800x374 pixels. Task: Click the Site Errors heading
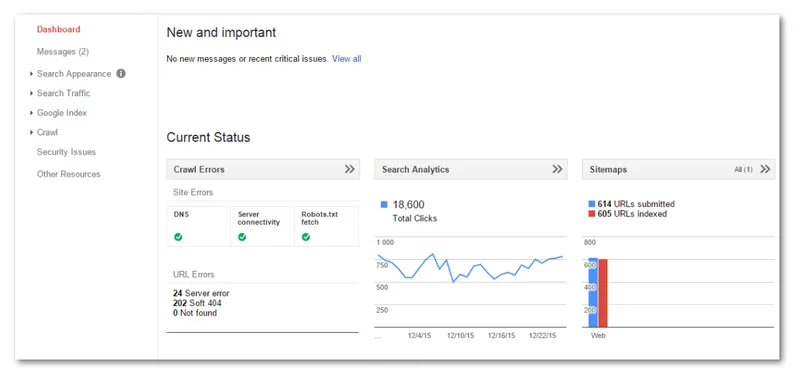point(193,192)
